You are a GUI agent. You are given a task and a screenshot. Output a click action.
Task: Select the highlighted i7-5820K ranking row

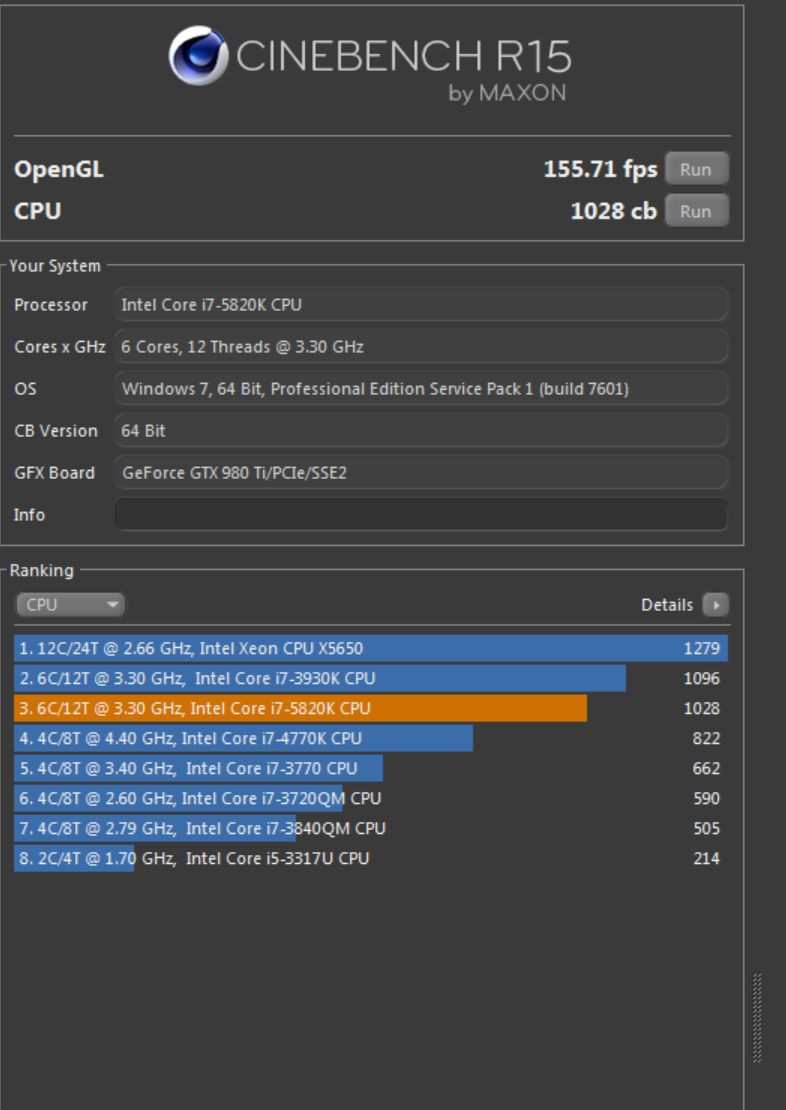pos(300,708)
